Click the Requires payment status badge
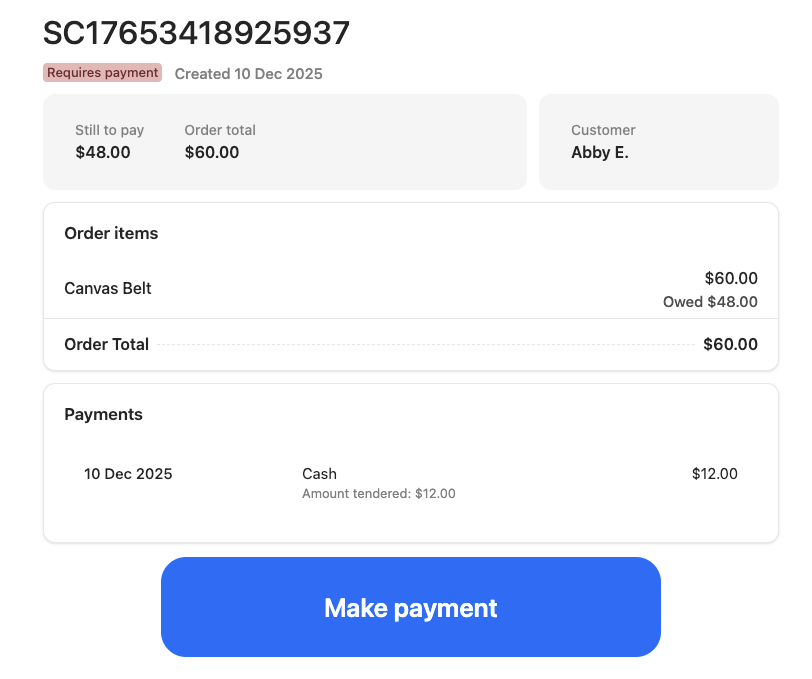The width and height of the screenshot is (812, 679). point(102,72)
